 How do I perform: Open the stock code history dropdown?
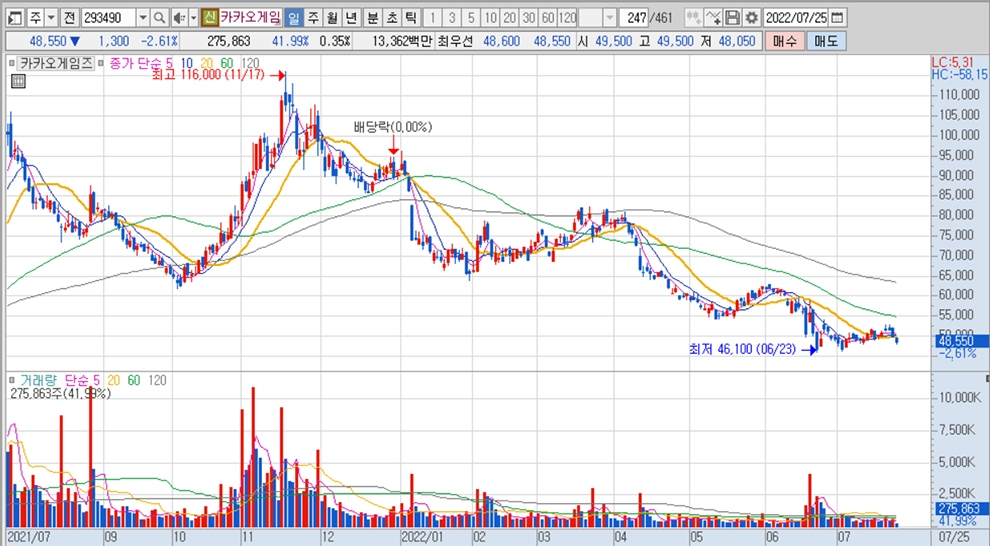[x=143, y=18]
